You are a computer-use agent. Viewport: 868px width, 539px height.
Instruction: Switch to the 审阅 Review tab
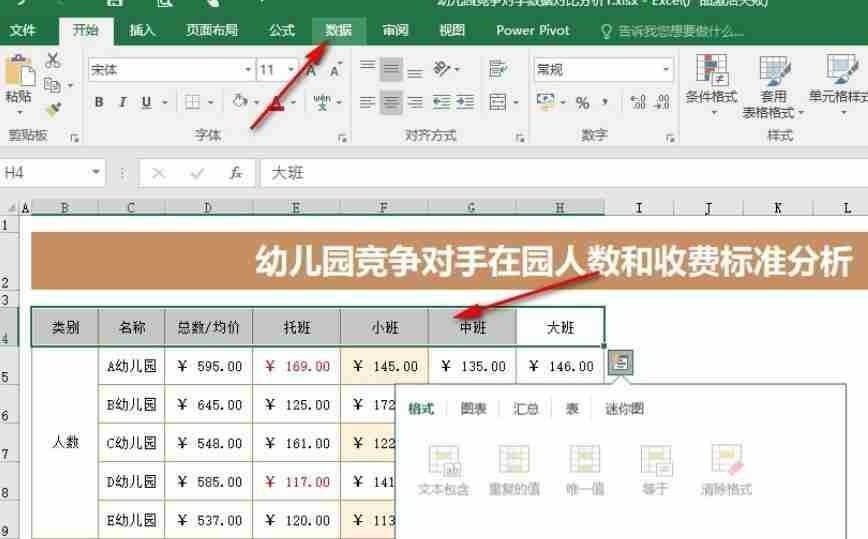(395, 30)
